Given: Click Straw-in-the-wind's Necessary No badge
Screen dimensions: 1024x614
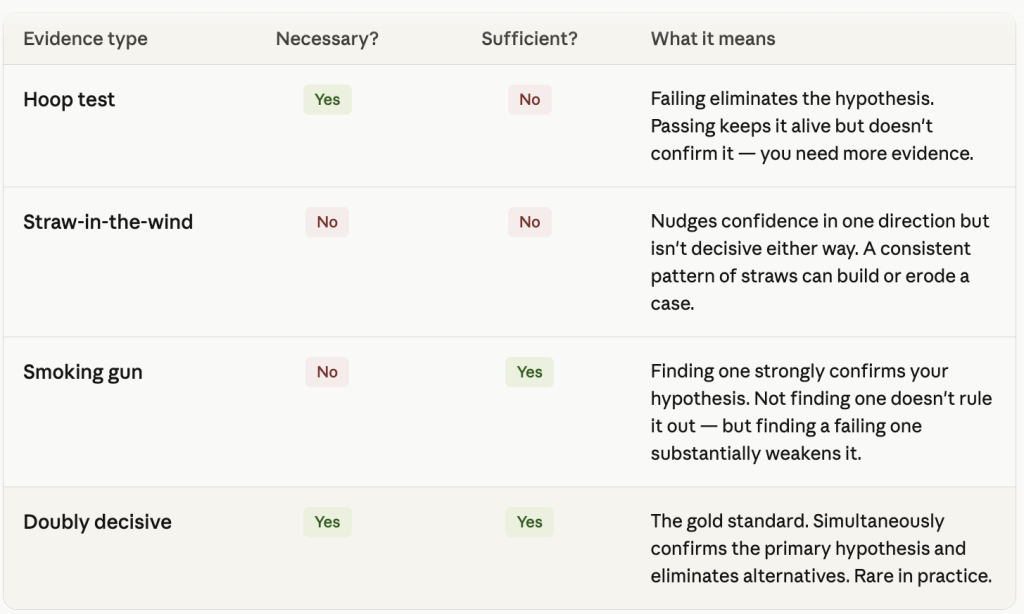Looking at the screenshot, I should tap(327, 222).
